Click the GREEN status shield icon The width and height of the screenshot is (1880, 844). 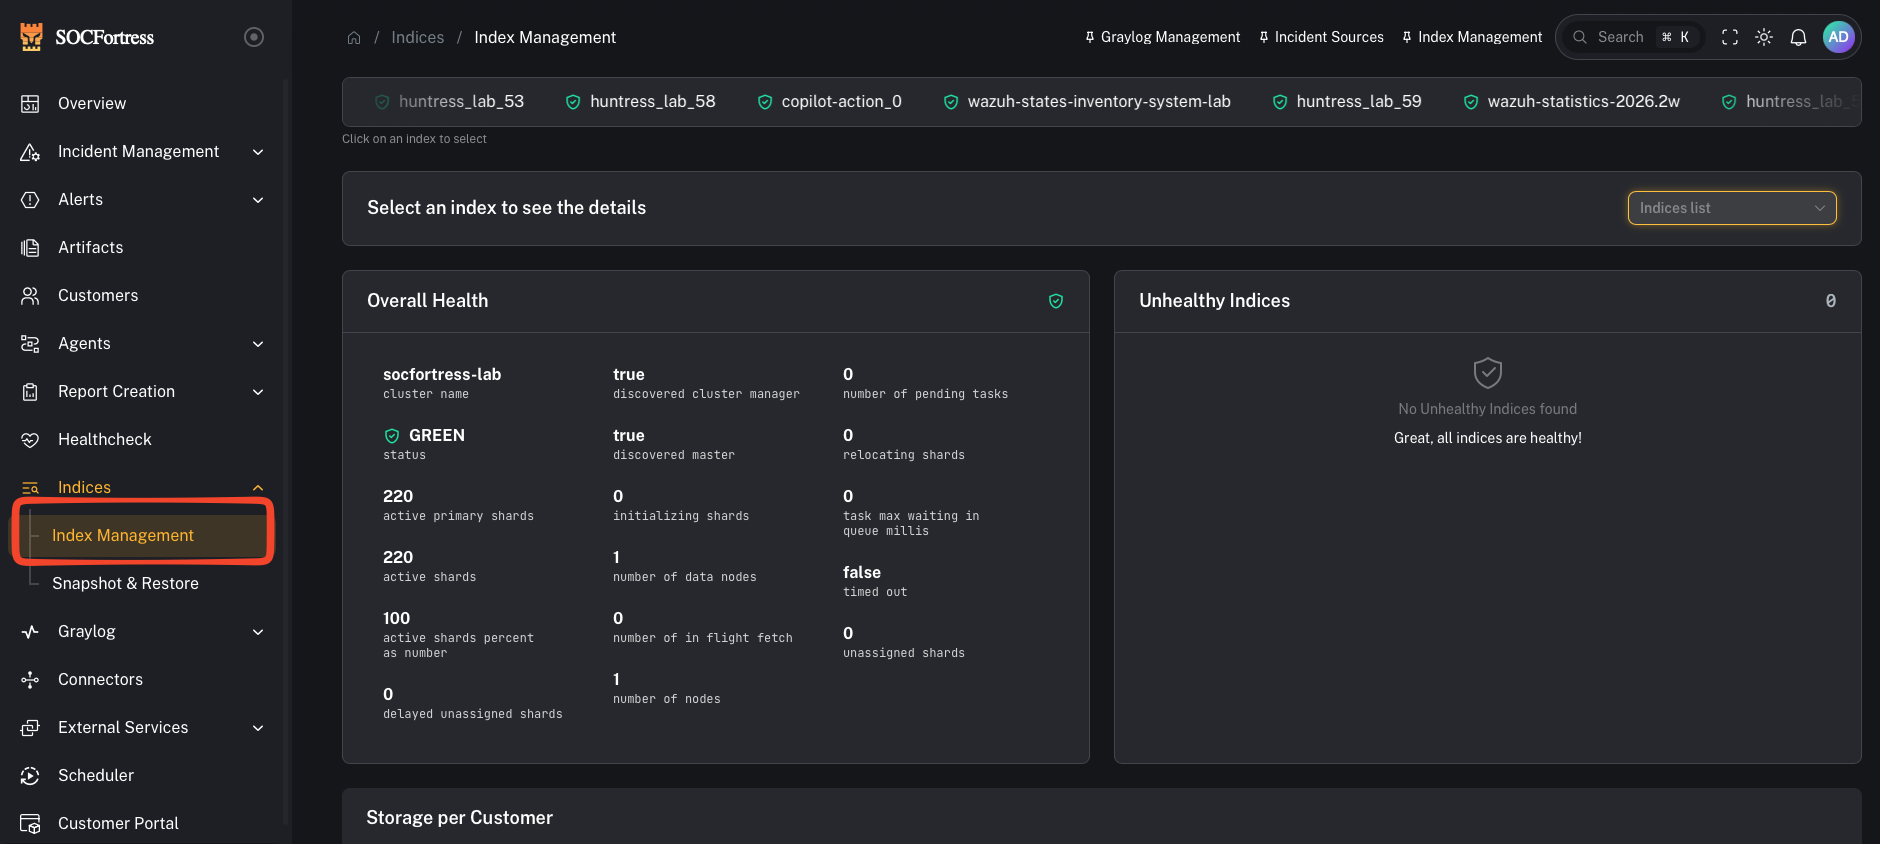392,436
